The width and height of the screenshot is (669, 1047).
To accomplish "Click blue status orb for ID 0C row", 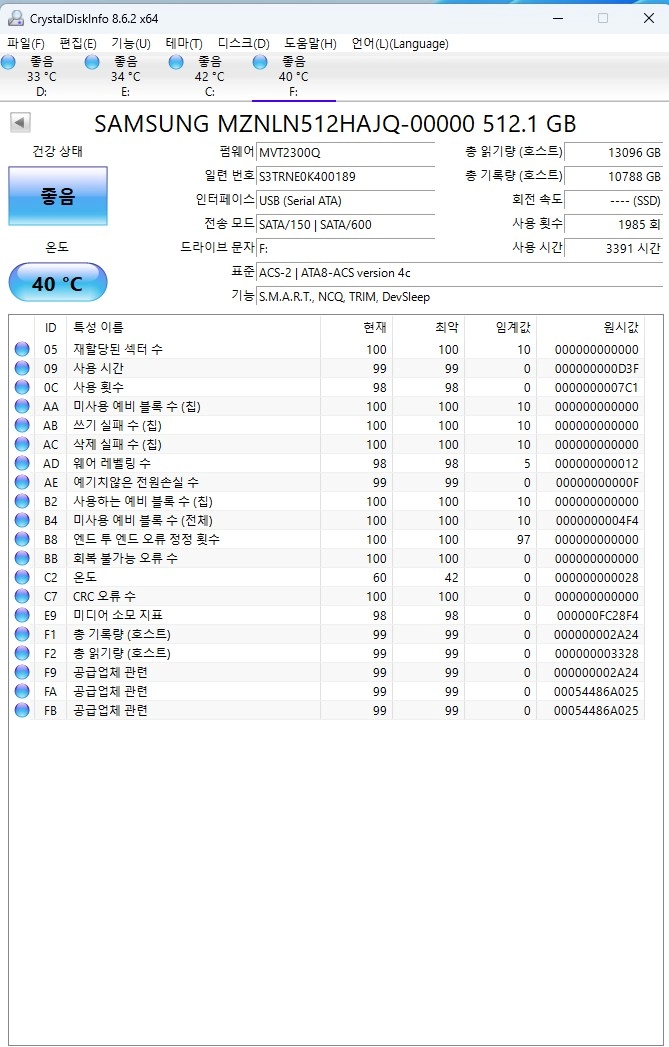I will click(x=22, y=387).
